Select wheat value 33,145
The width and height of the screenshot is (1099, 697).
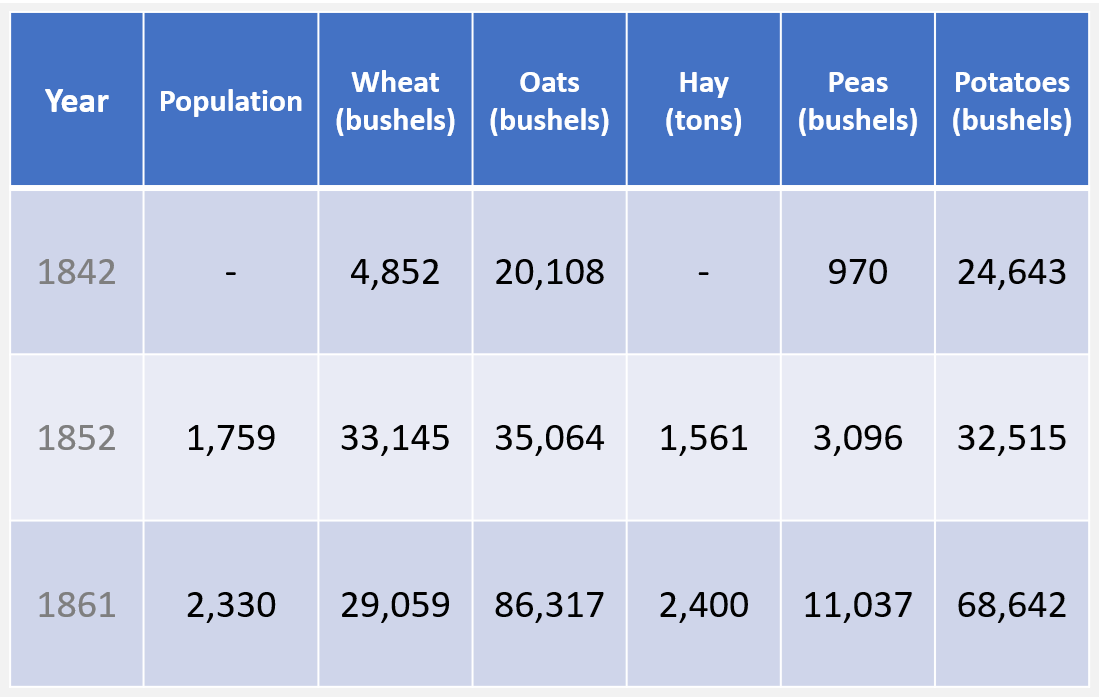pos(396,438)
